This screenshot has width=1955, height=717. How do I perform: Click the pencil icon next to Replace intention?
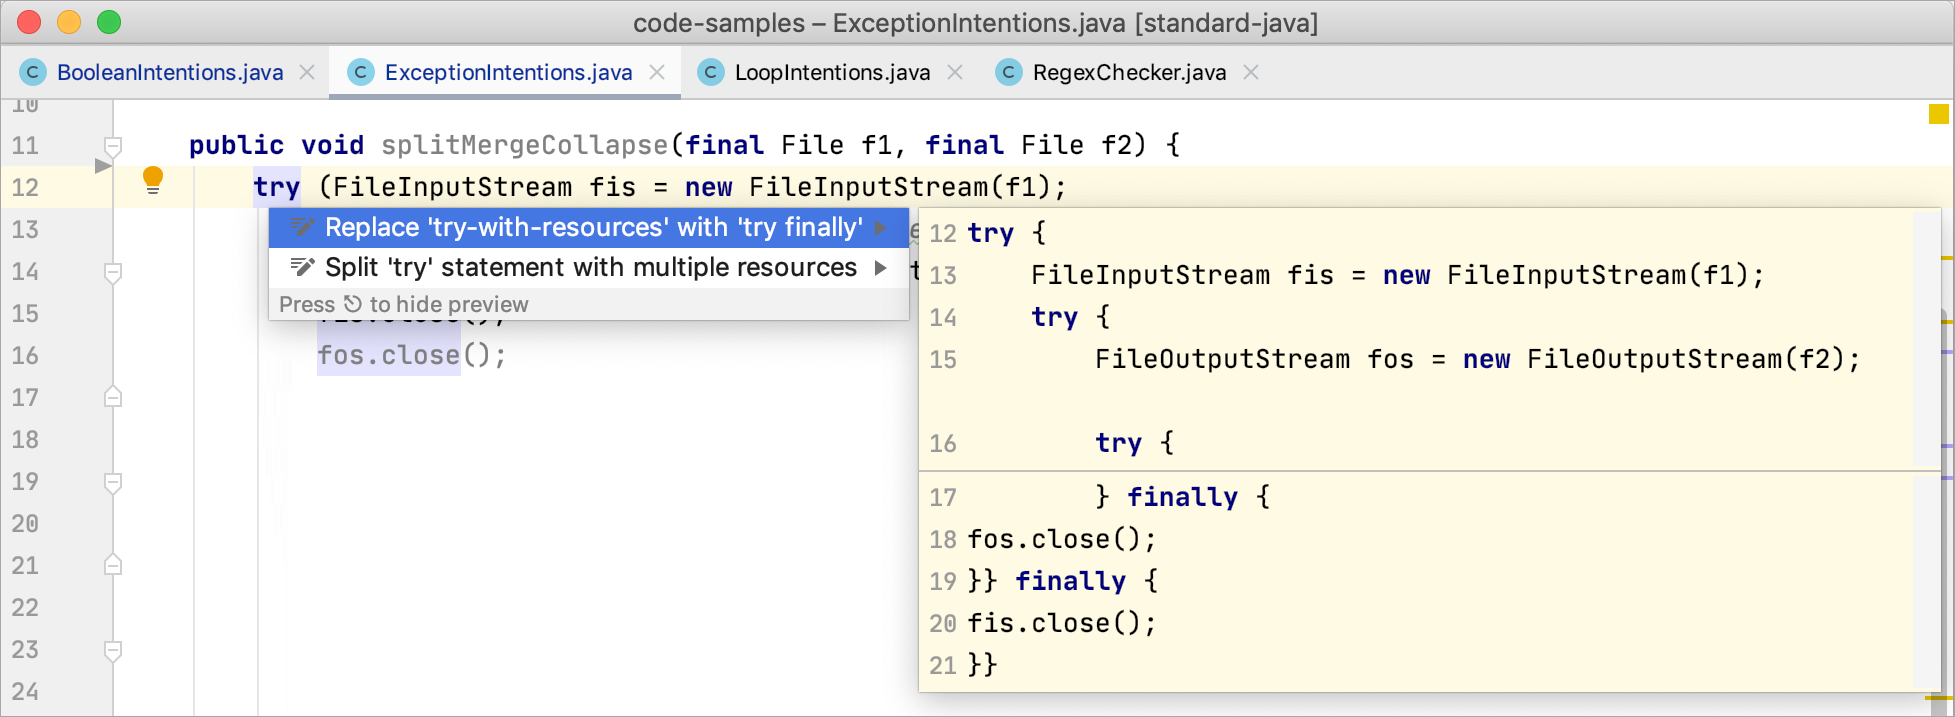click(302, 227)
